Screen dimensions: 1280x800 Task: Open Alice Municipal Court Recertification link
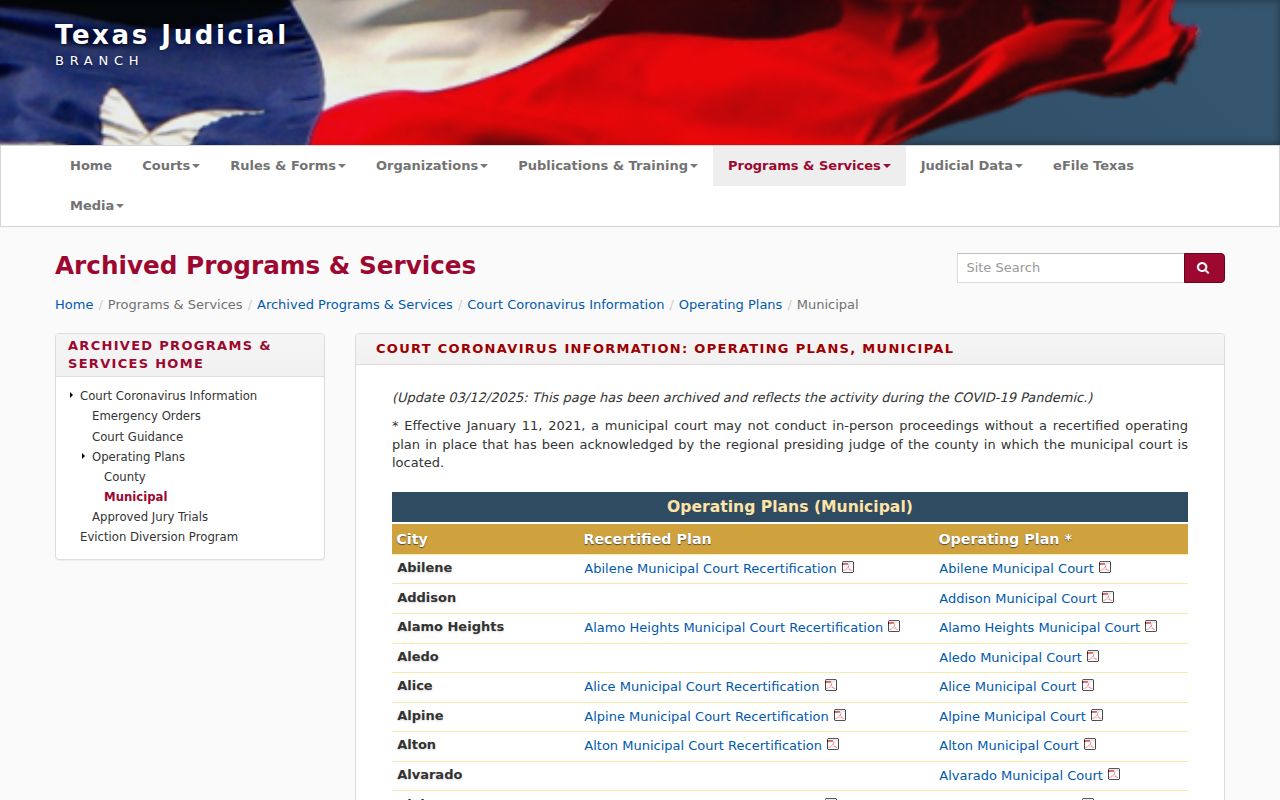(702, 686)
